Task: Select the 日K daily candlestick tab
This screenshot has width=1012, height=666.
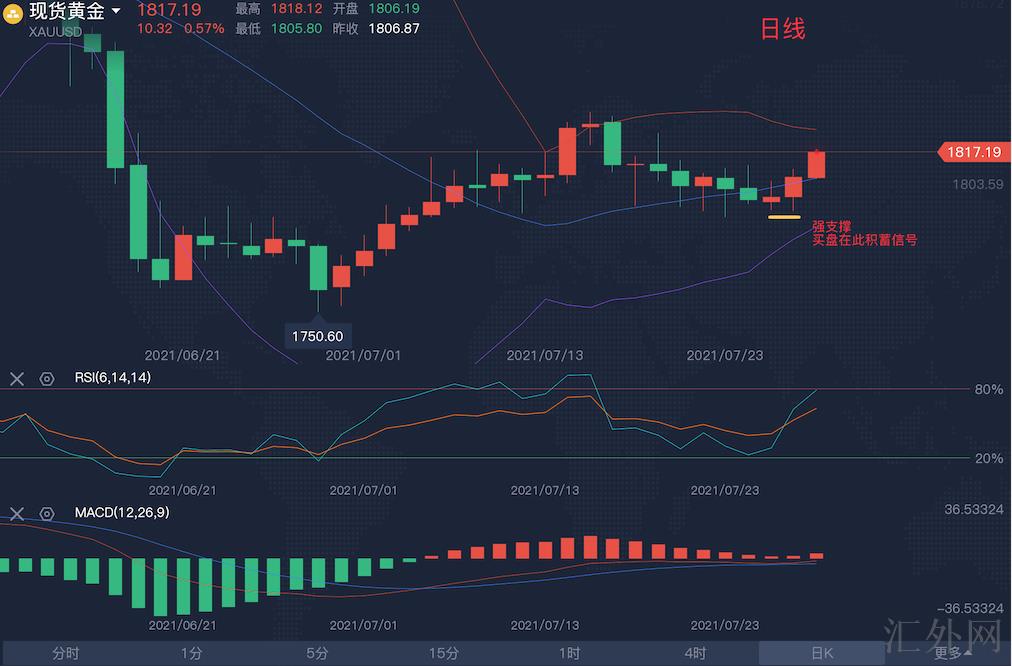Action: [821, 653]
